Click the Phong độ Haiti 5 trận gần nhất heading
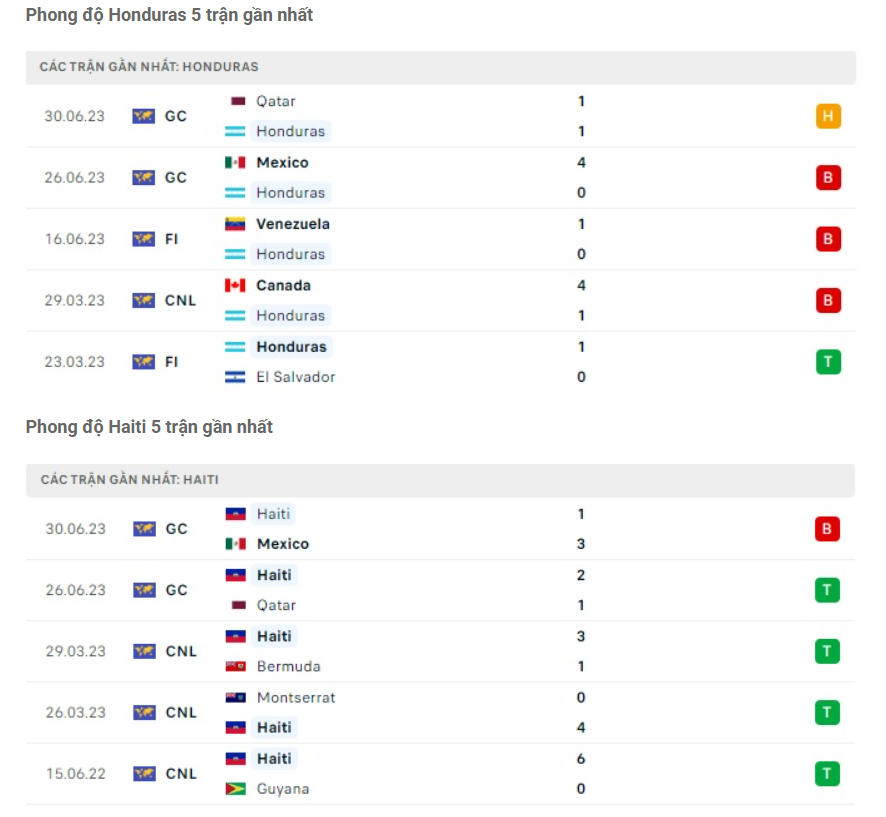Screen dimensions: 886x817 click(148, 427)
